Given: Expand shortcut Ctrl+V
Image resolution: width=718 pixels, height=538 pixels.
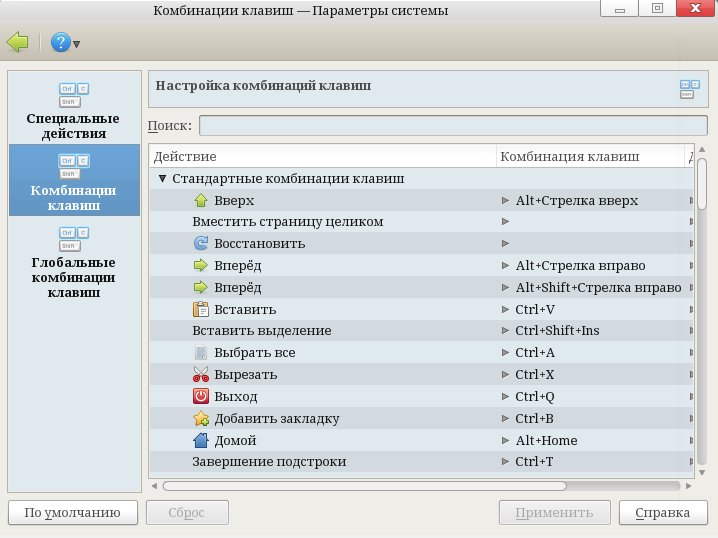Looking at the screenshot, I should tap(505, 309).
